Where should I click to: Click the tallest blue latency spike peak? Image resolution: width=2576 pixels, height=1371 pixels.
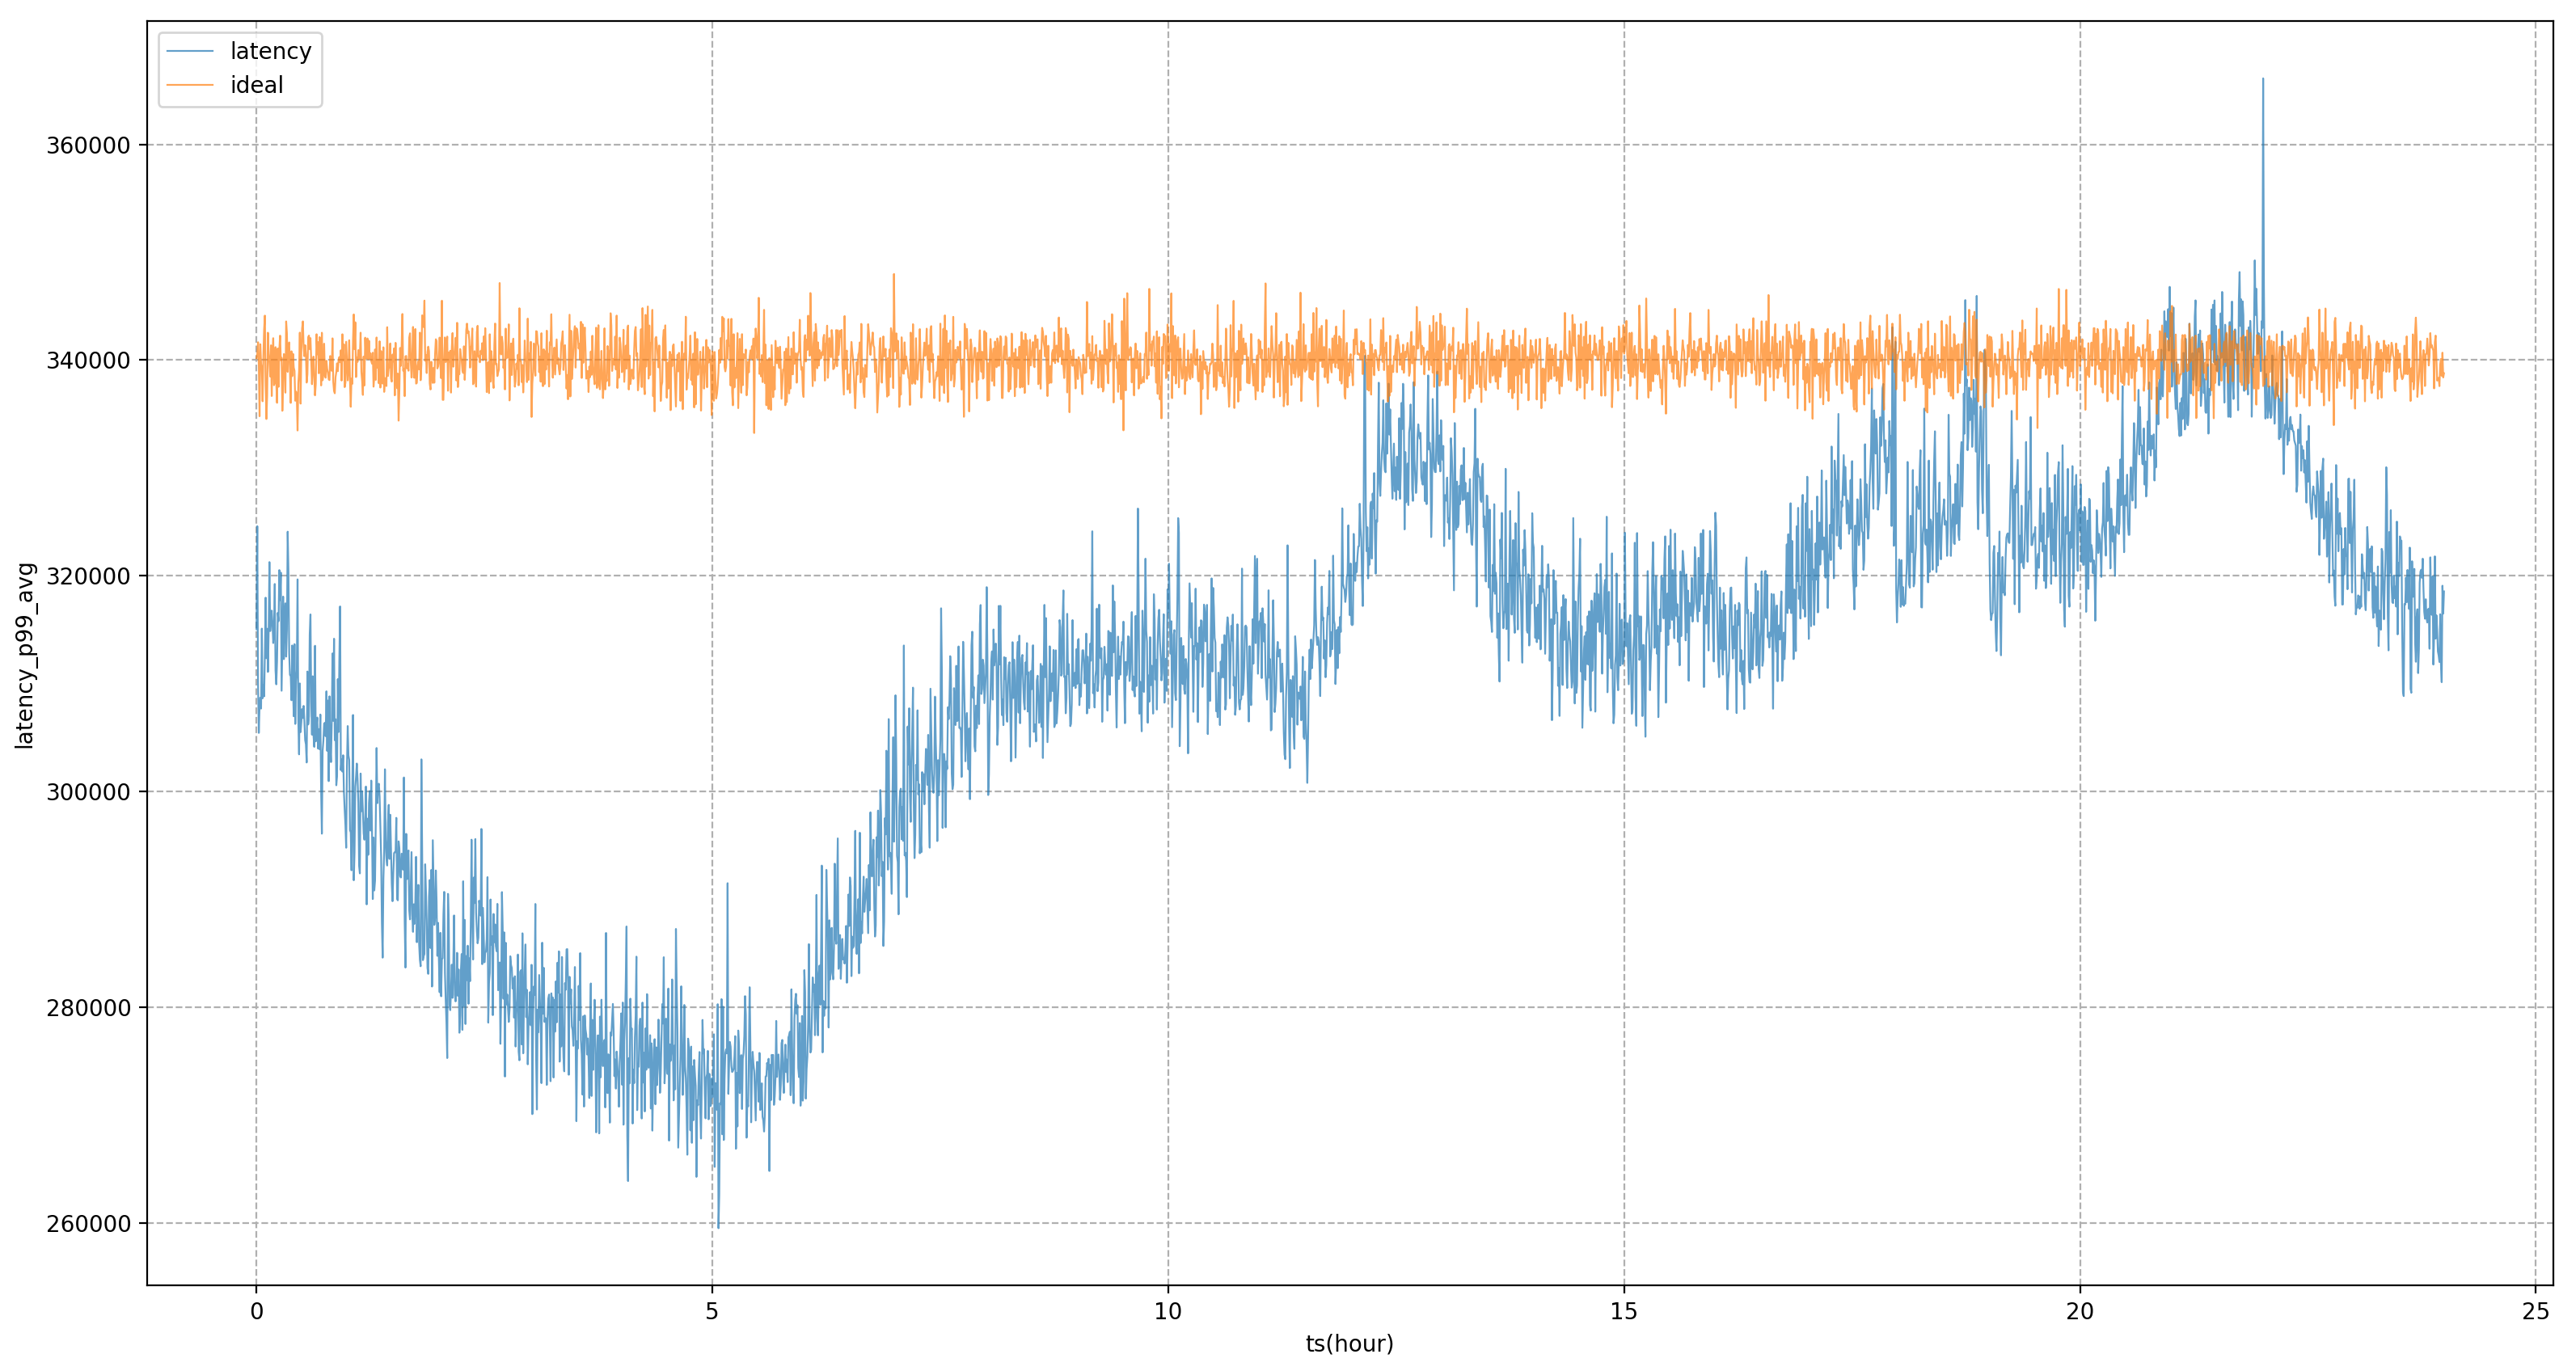pyautogui.click(x=2263, y=80)
